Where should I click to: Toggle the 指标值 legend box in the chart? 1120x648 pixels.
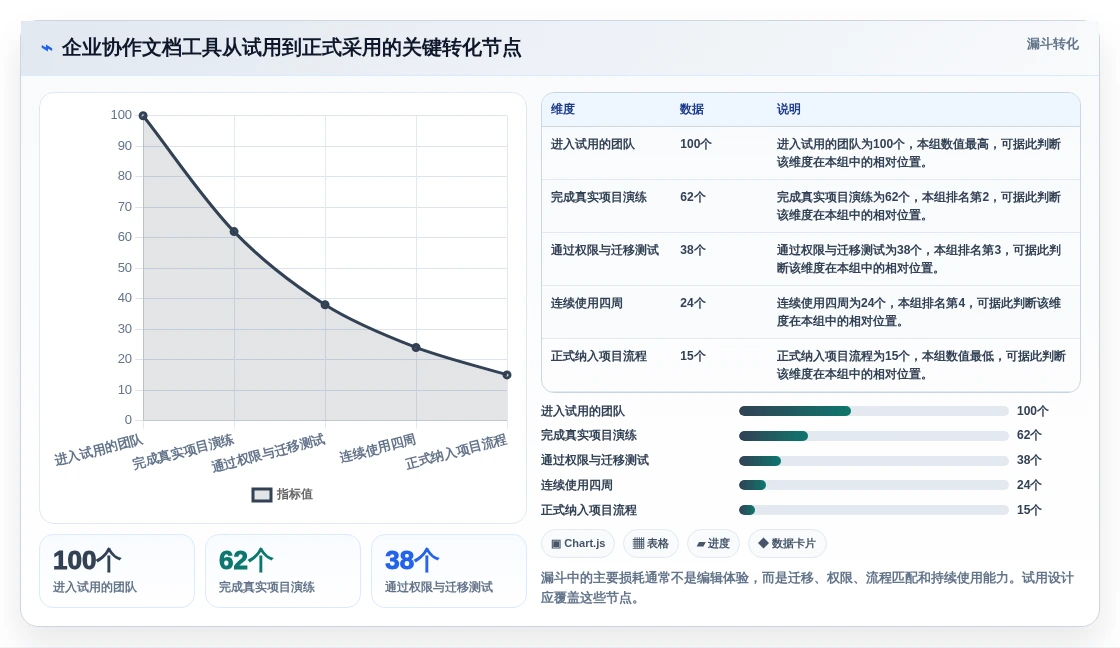tap(261, 494)
